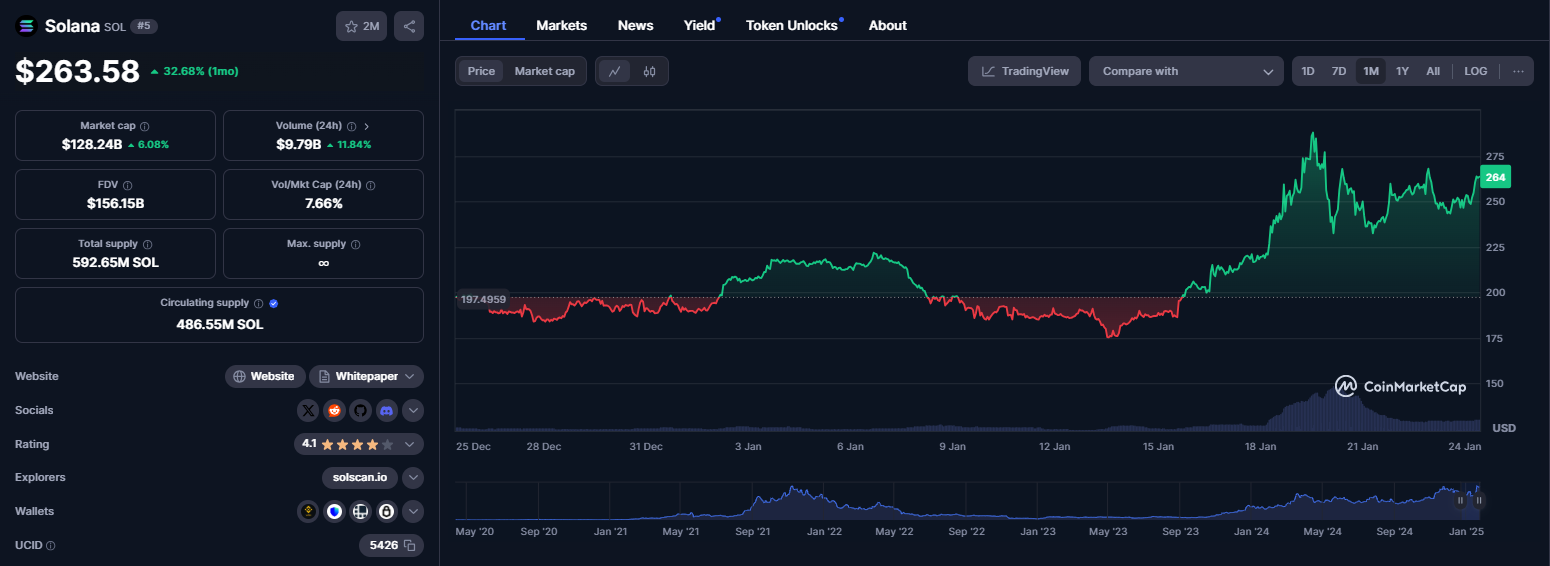Viewport: 1550px width, 566px height.
Task: Show Market cap info tooltip icon
Action: coord(145,127)
